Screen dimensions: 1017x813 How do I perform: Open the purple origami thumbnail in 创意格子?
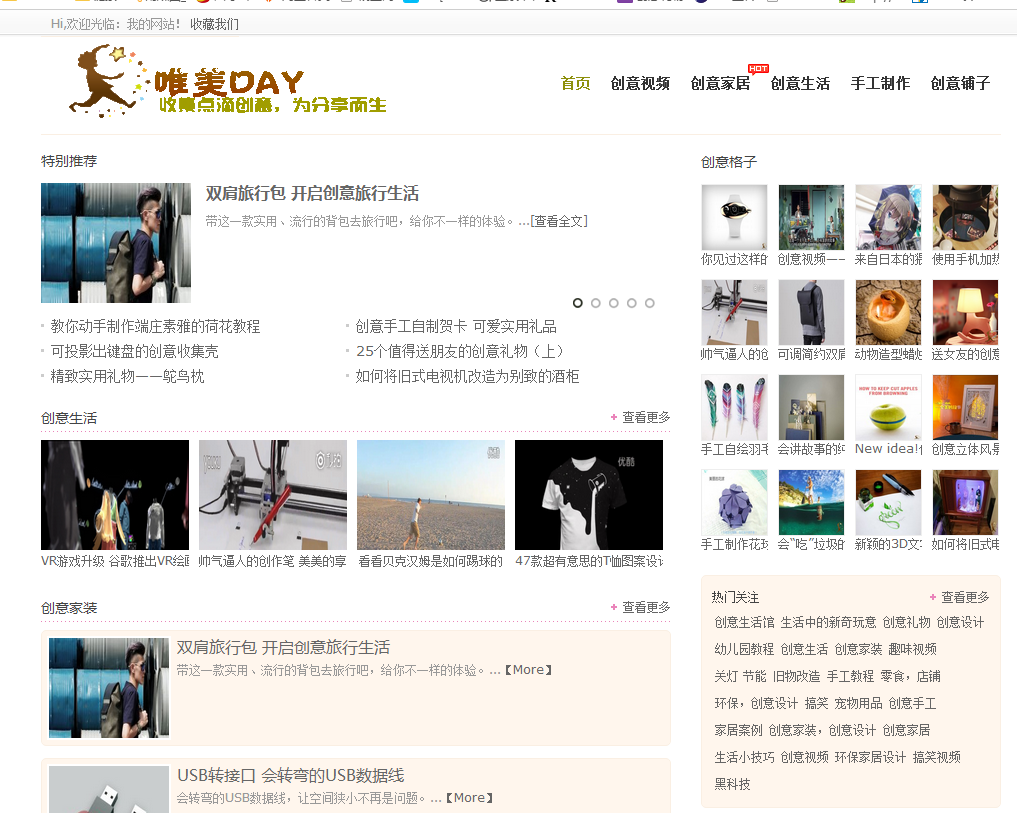[734, 502]
